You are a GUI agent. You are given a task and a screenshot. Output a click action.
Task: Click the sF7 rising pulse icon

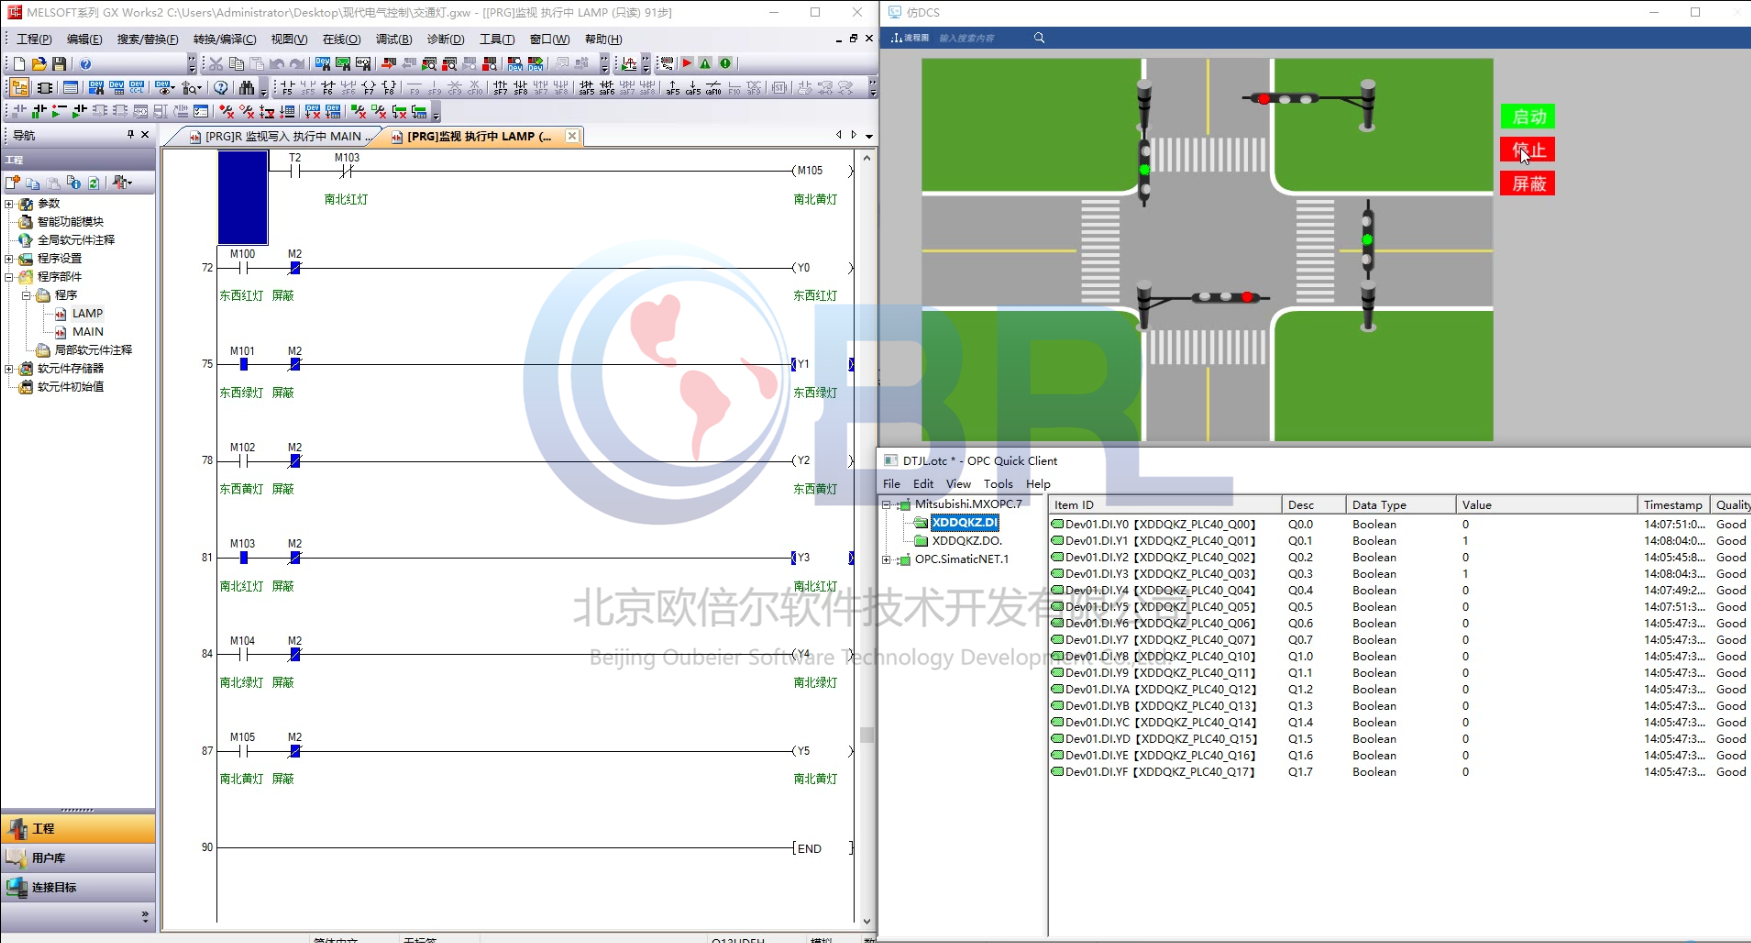tap(500, 88)
